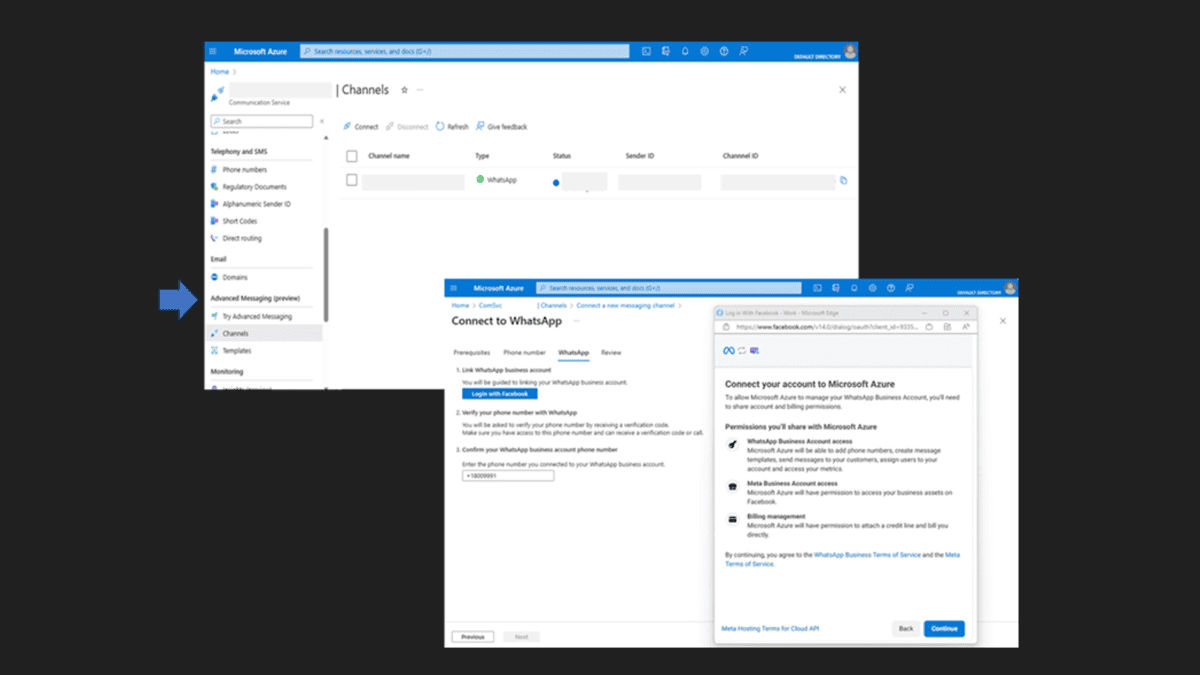The height and width of the screenshot is (675, 1200).
Task: Open the hamburger menu in Channels window
Action: pyautogui.click(x=213, y=51)
